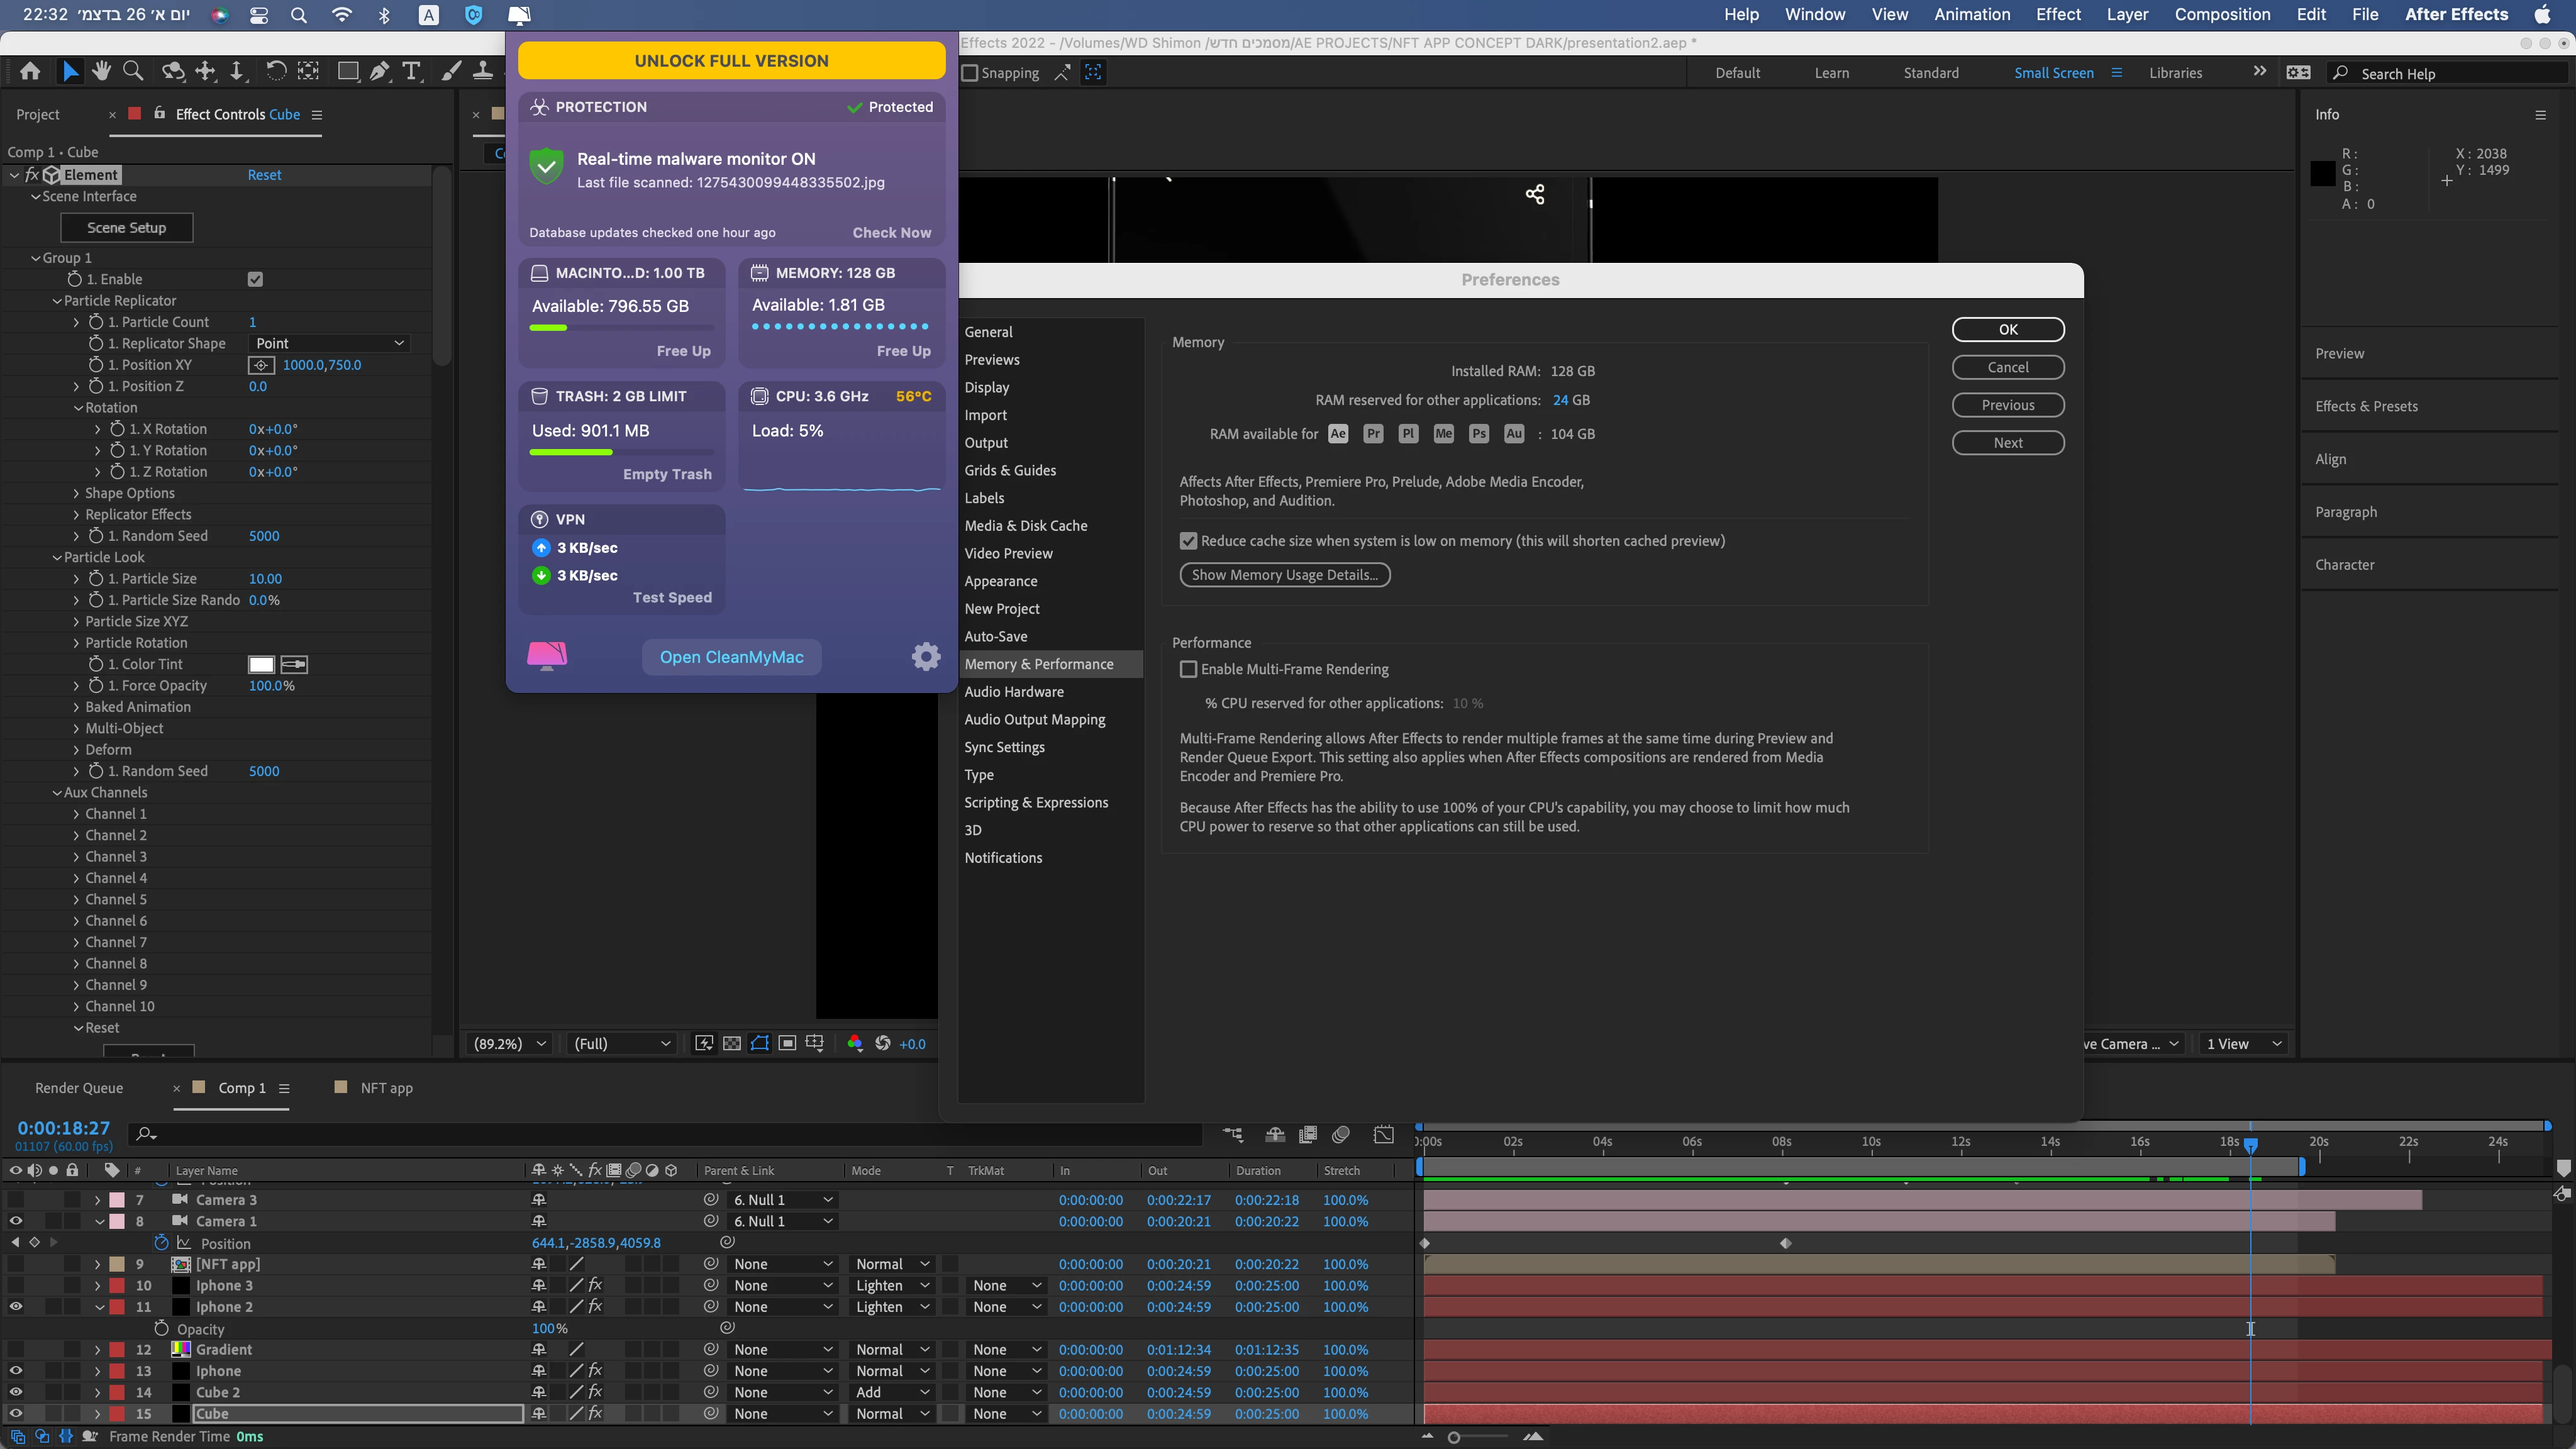Image resolution: width=2576 pixels, height=1449 pixels.
Task: Select Media & Disk Cache preferences category
Action: coord(1025,525)
